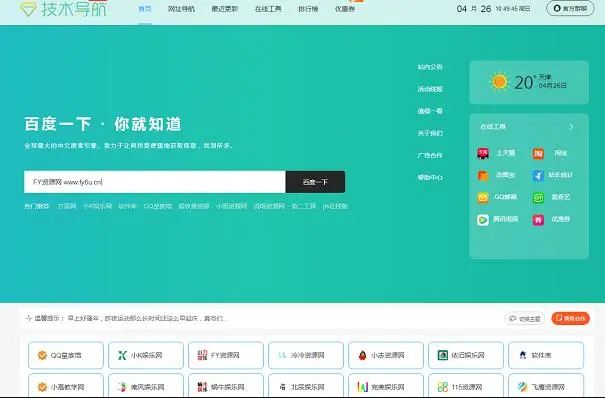Click the 小K娱乐网 quick link under search
605x398 pixels.
tap(97, 206)
